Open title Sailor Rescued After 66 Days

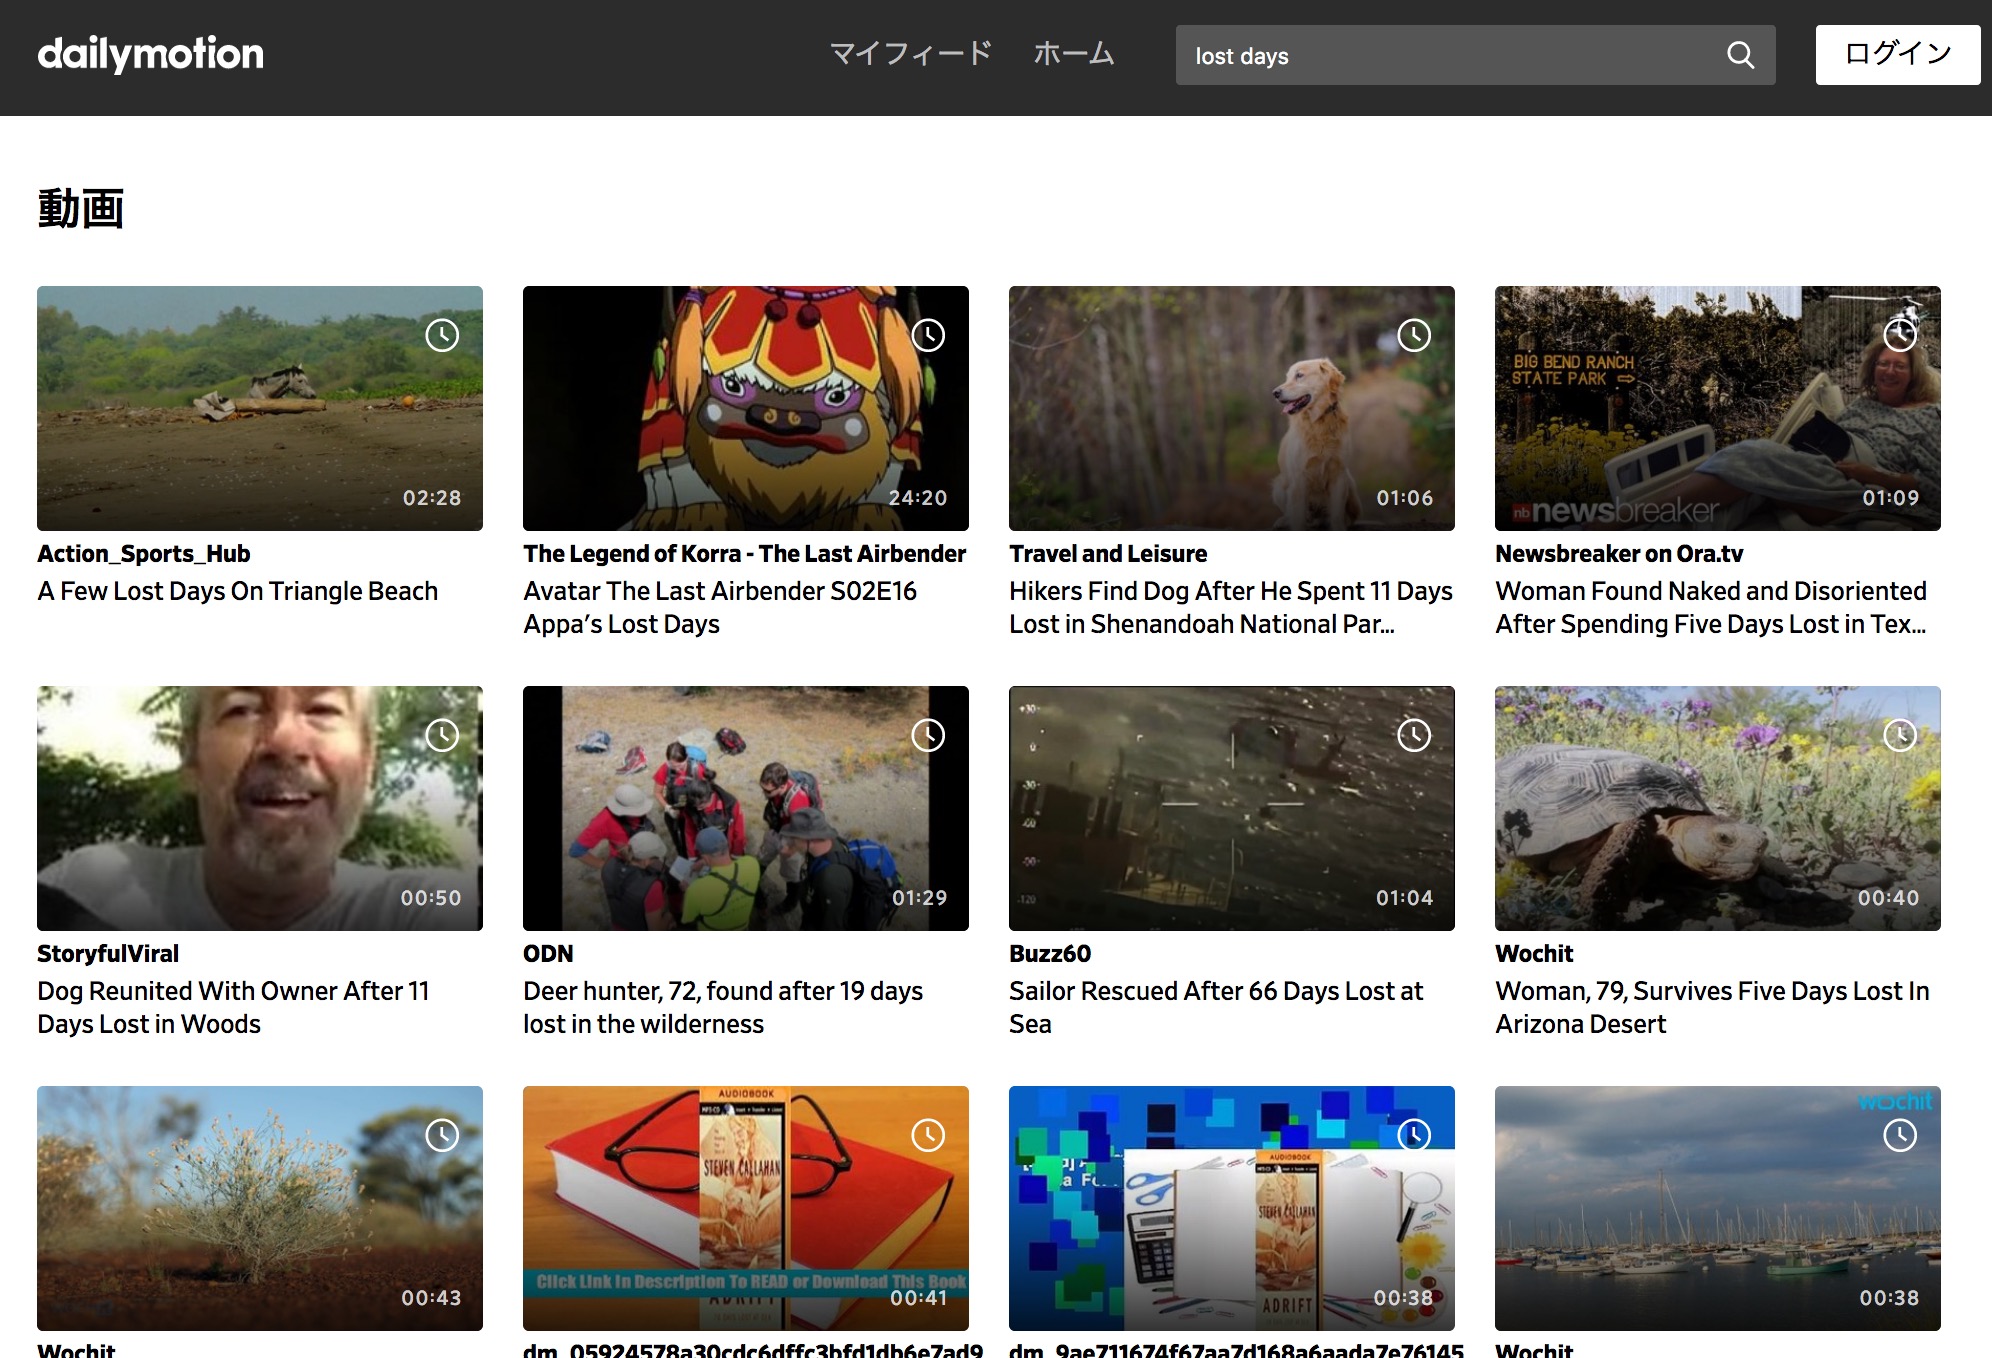pos(1216,1007)
